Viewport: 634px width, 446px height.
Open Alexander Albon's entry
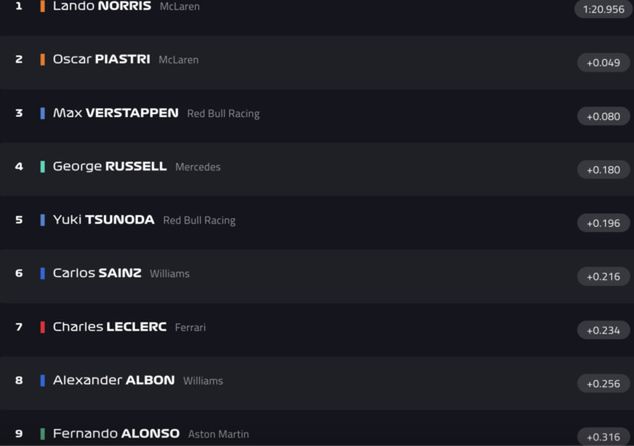pos(113,380)
